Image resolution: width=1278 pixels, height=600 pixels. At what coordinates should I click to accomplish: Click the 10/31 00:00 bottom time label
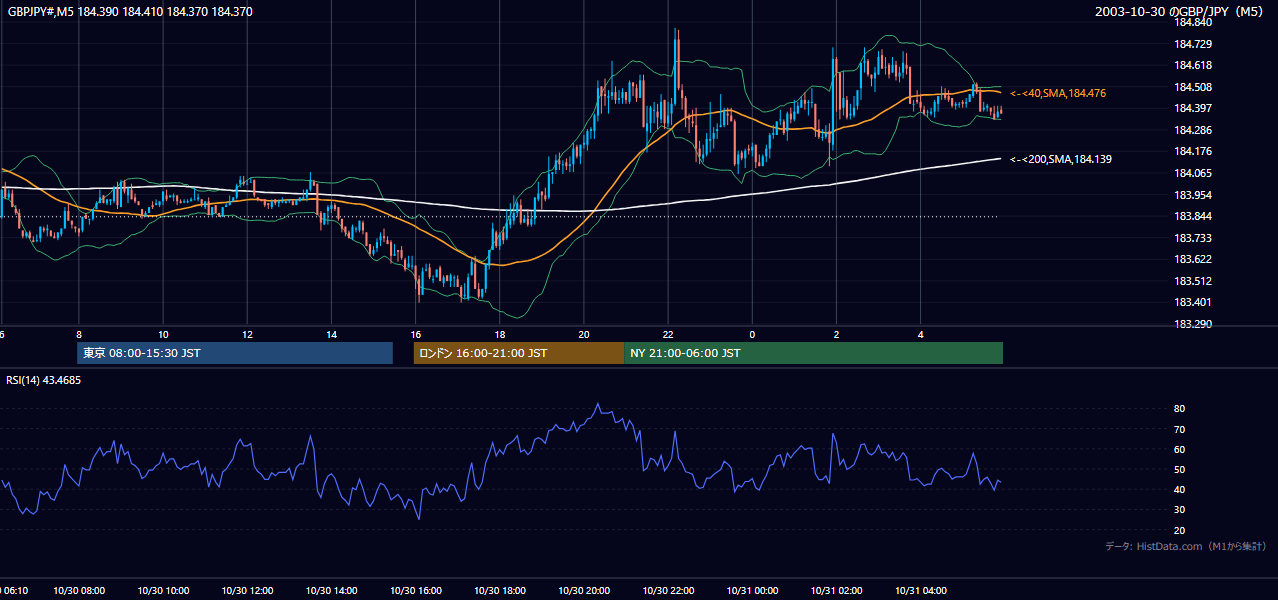(752, 591)
